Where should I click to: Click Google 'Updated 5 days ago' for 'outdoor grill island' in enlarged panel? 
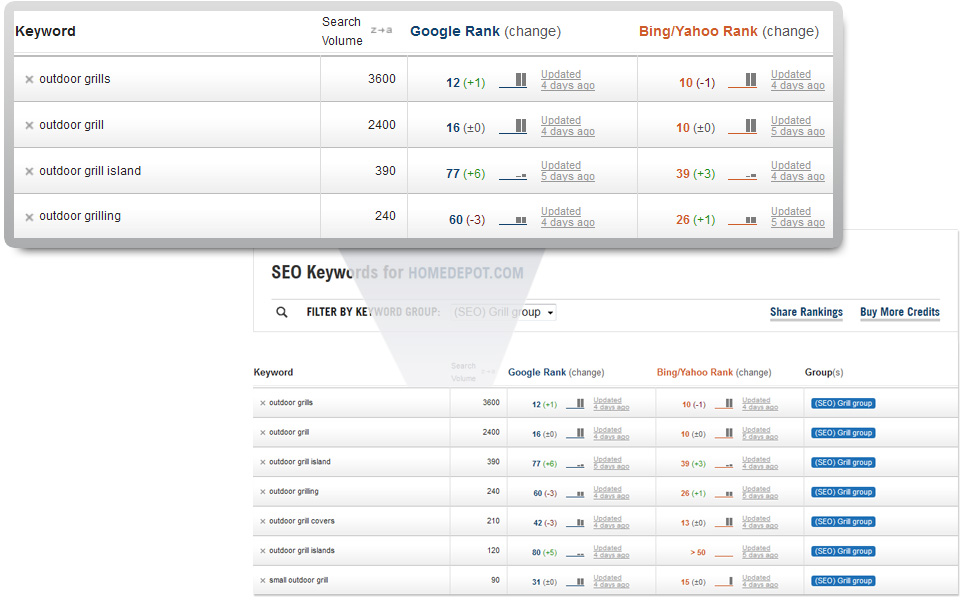(567, 171)
